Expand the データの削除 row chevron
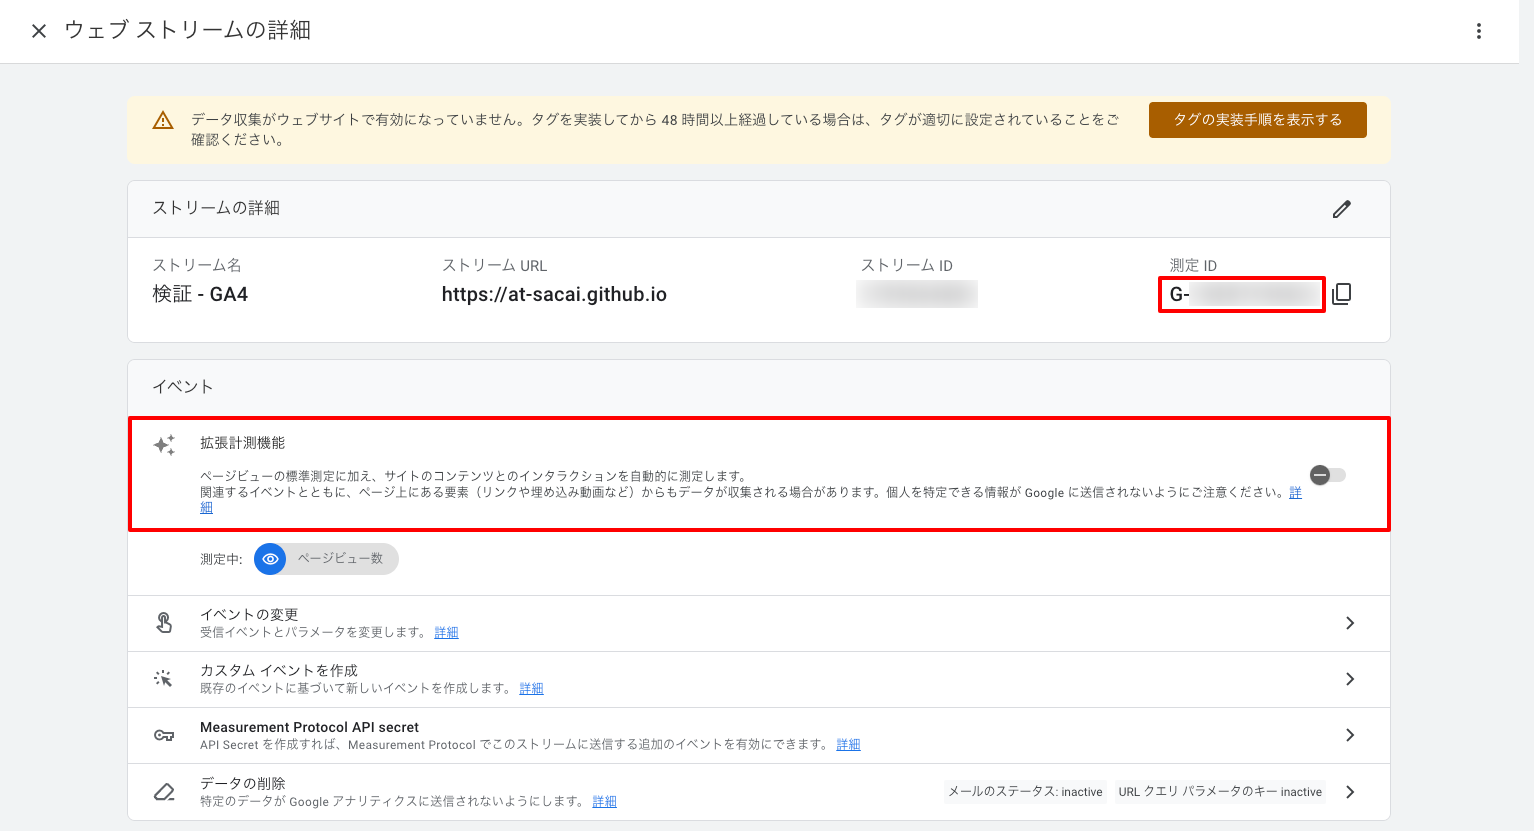Image resolution: width=1534 pixels, height=831 pixels. [x=1350, y=792]
